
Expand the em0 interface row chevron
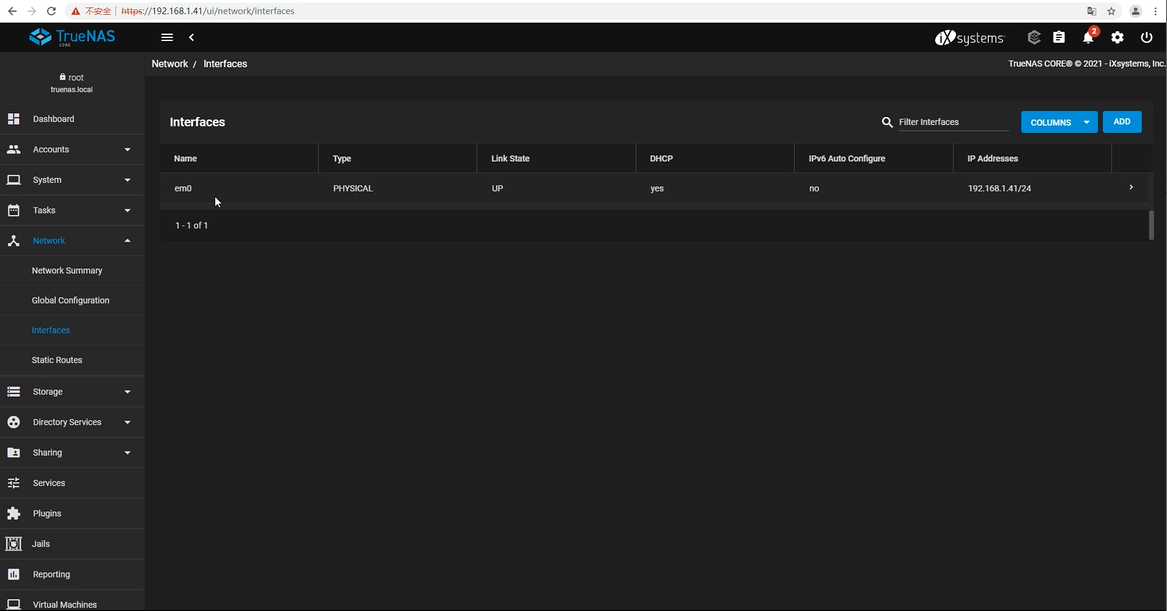coord(1131,188)
